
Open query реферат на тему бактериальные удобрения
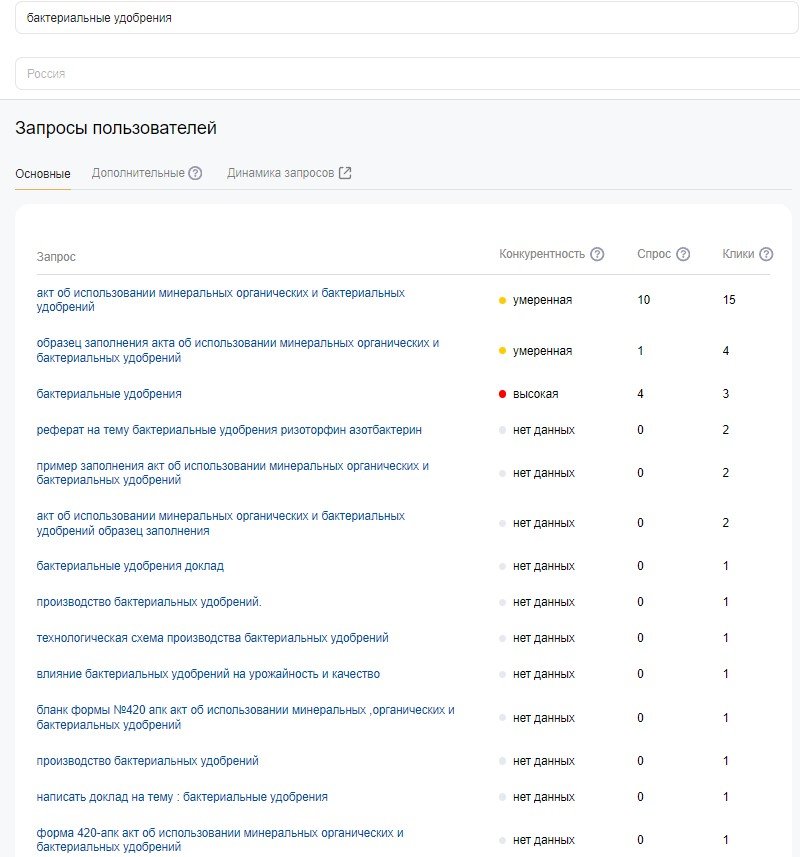pyautogui.click(x=229, y=430)
